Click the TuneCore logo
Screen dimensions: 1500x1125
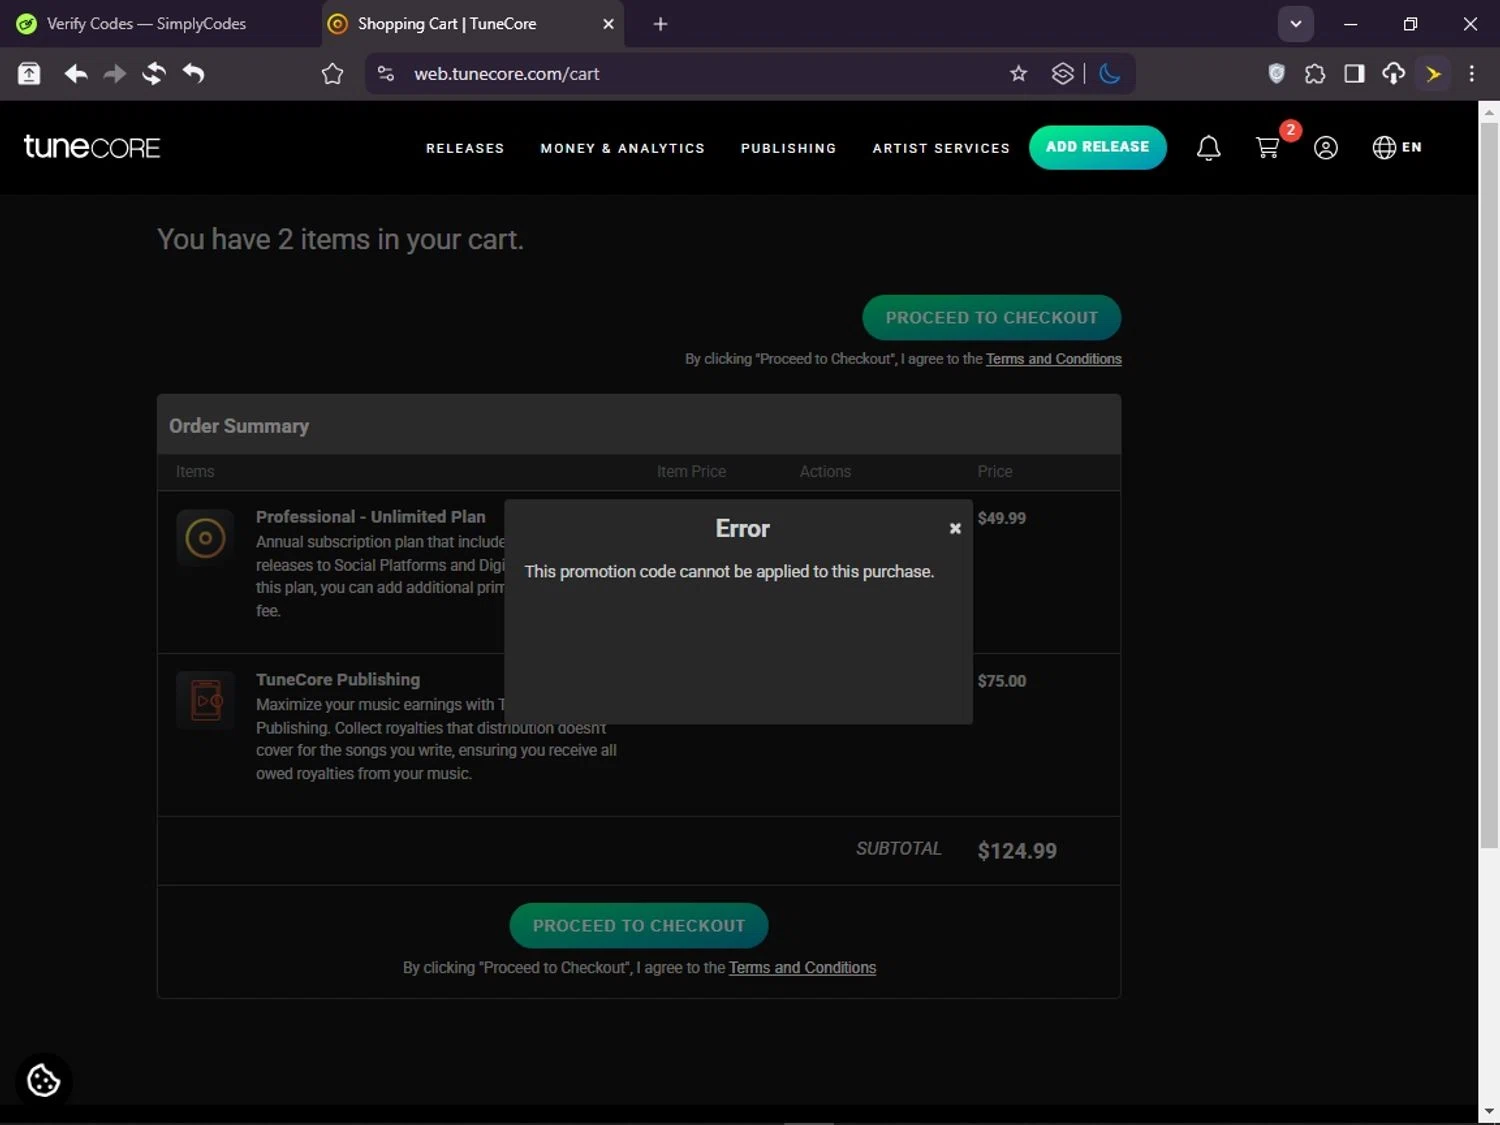point(92,147)
